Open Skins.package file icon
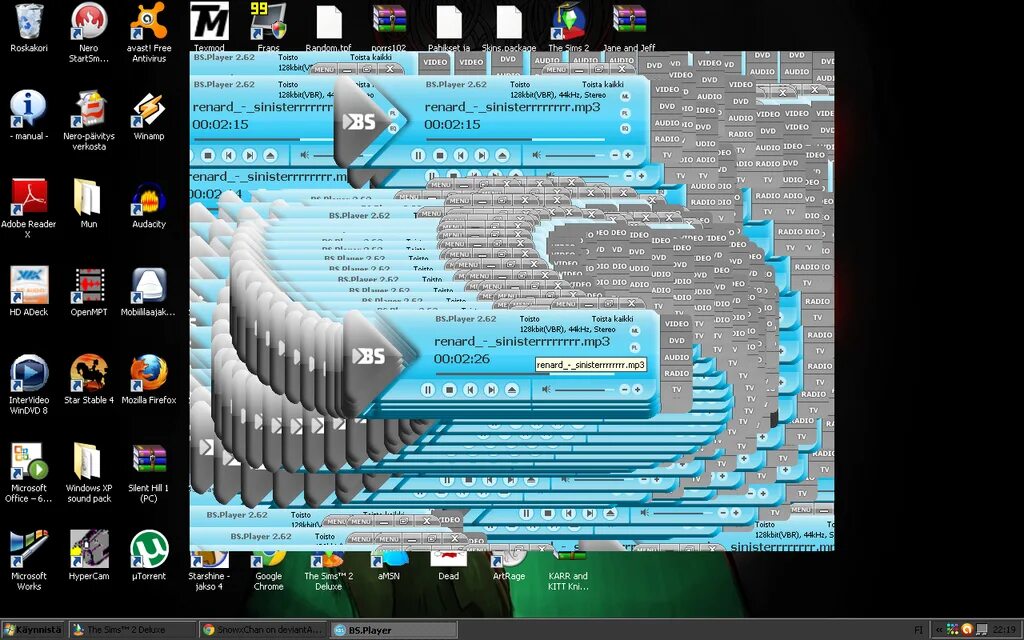1024x640 pixels. [509, 28]
